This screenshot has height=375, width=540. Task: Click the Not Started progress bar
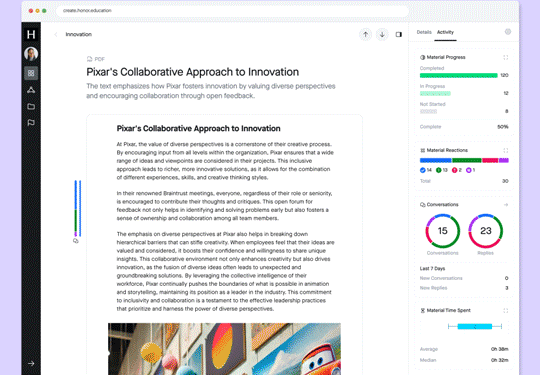(x=428, y=111)
